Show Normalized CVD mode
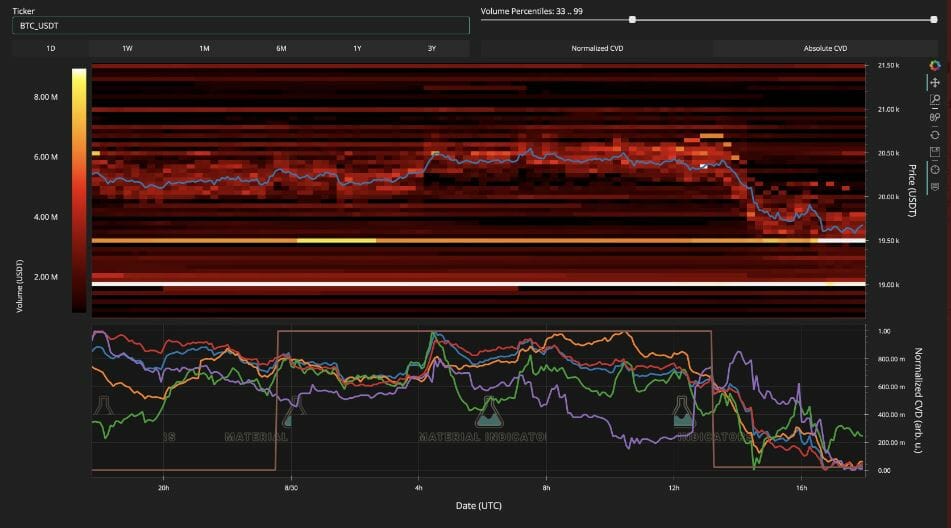951x528 pixels. [596, 48]
